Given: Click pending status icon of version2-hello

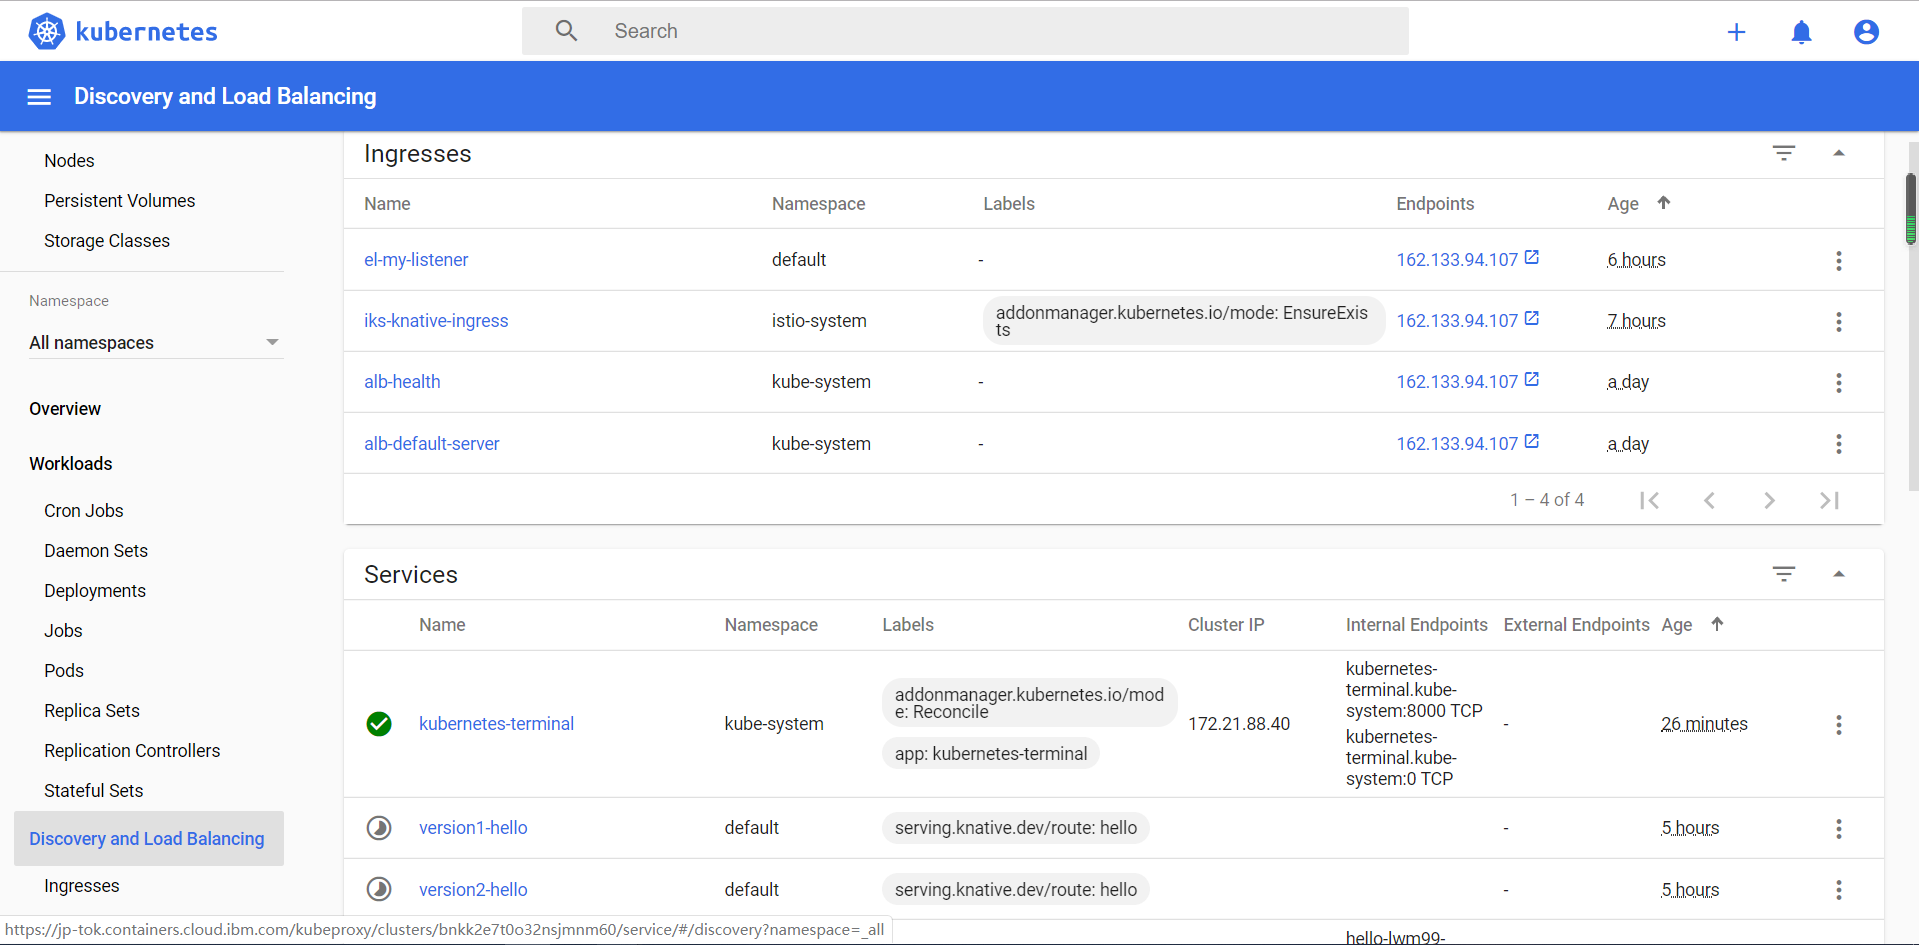Looking at the screenshot, I should tap(379, 889).
